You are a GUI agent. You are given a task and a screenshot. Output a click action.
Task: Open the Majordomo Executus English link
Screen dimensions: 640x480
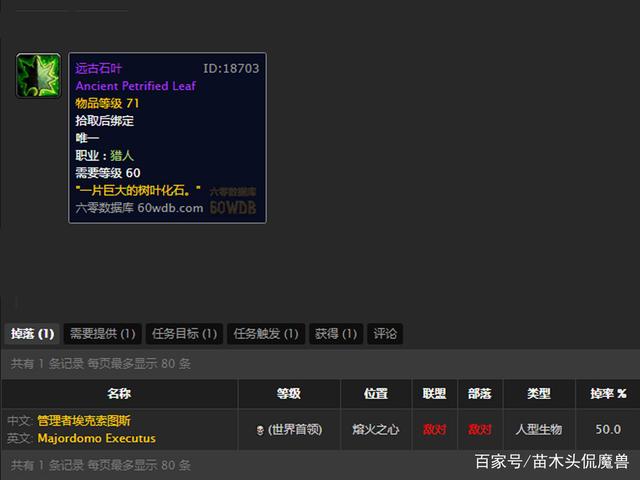[96, 438]
